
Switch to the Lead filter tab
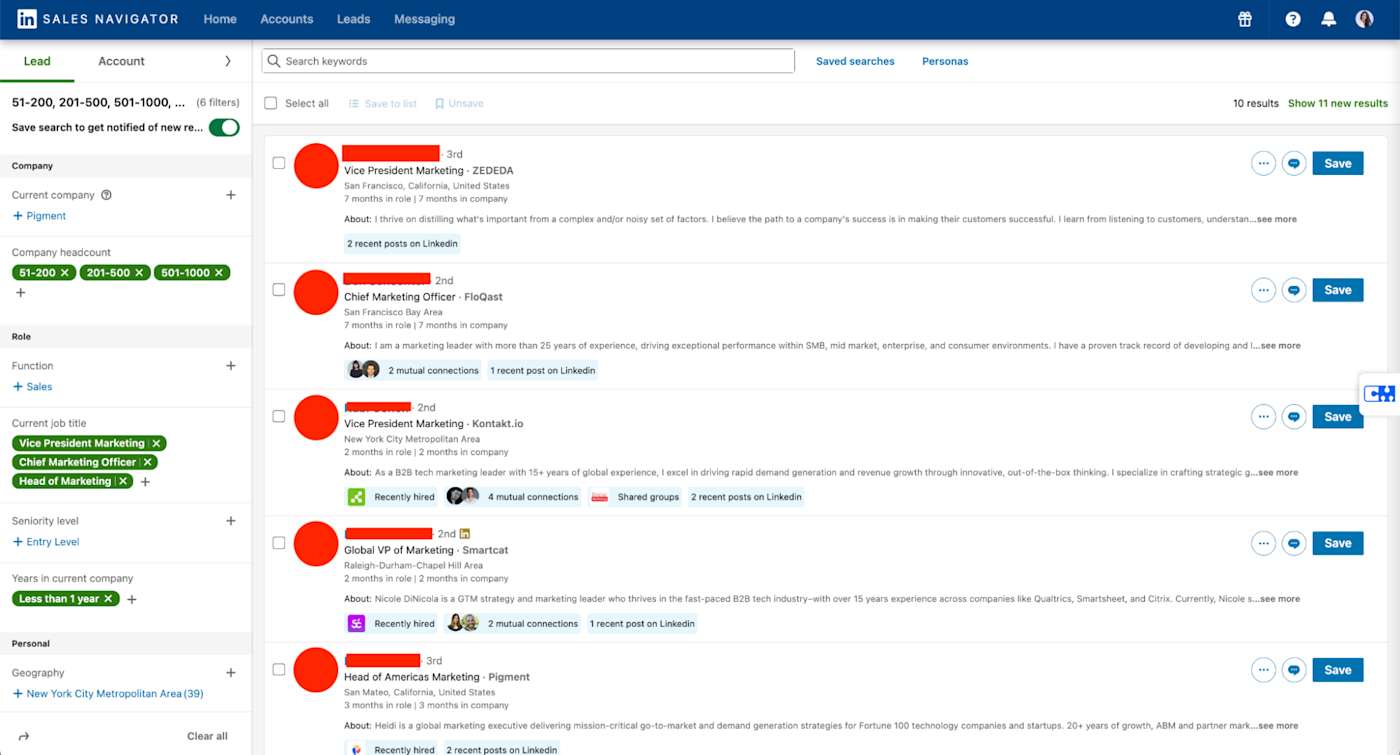(x=37, y=61)
